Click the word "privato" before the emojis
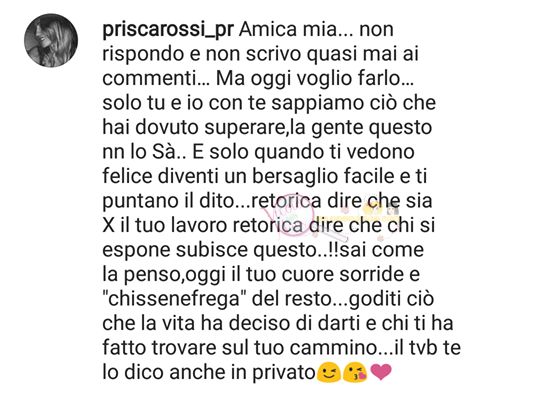 tap(284, 373)
